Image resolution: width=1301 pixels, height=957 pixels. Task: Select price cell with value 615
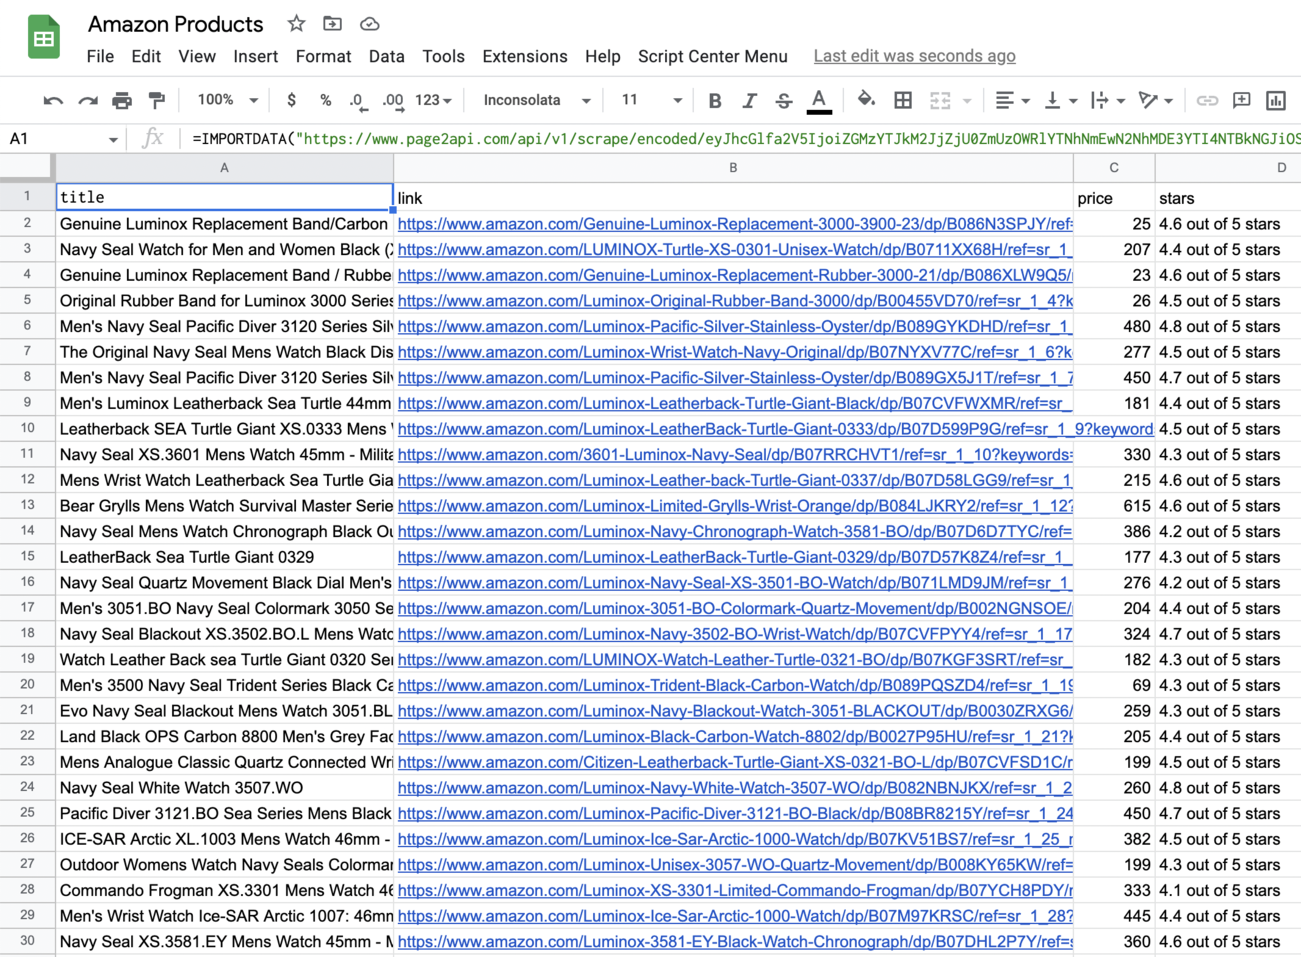tap(1114, 506)
